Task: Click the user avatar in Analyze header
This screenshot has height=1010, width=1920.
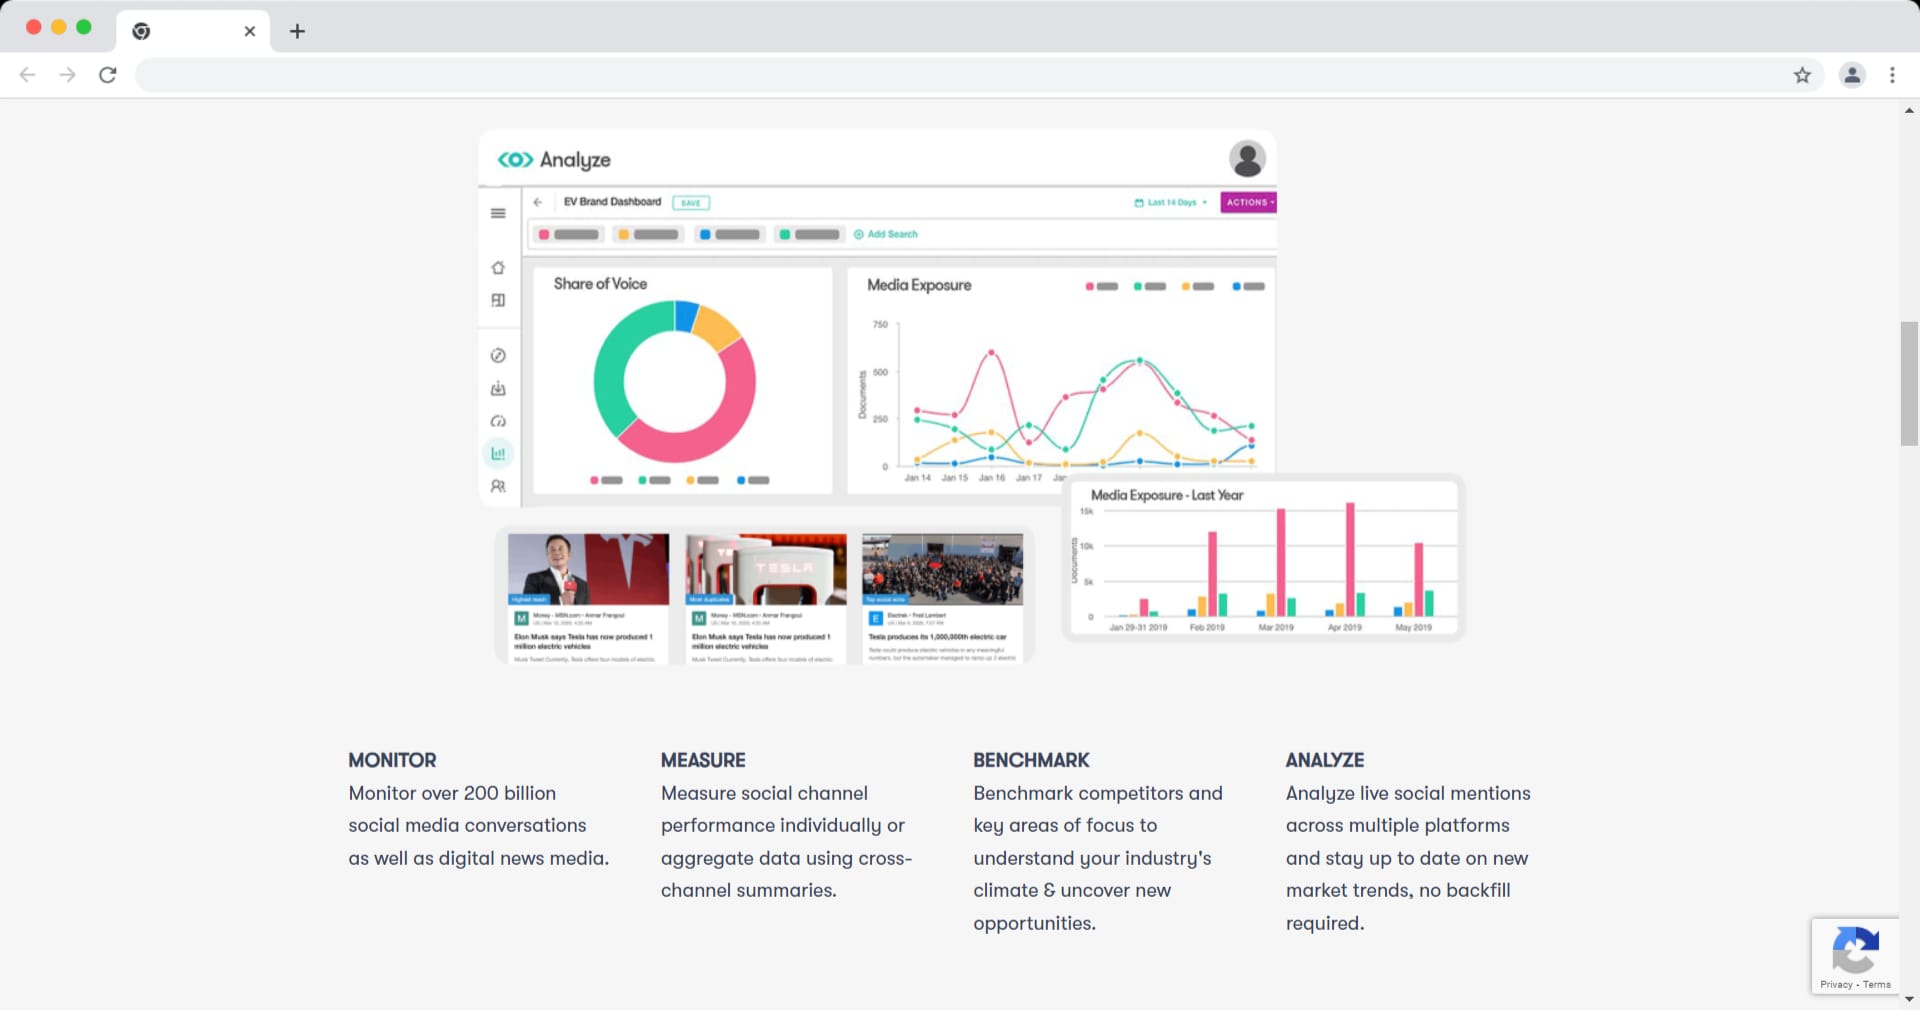Action: pos(1246,159)
